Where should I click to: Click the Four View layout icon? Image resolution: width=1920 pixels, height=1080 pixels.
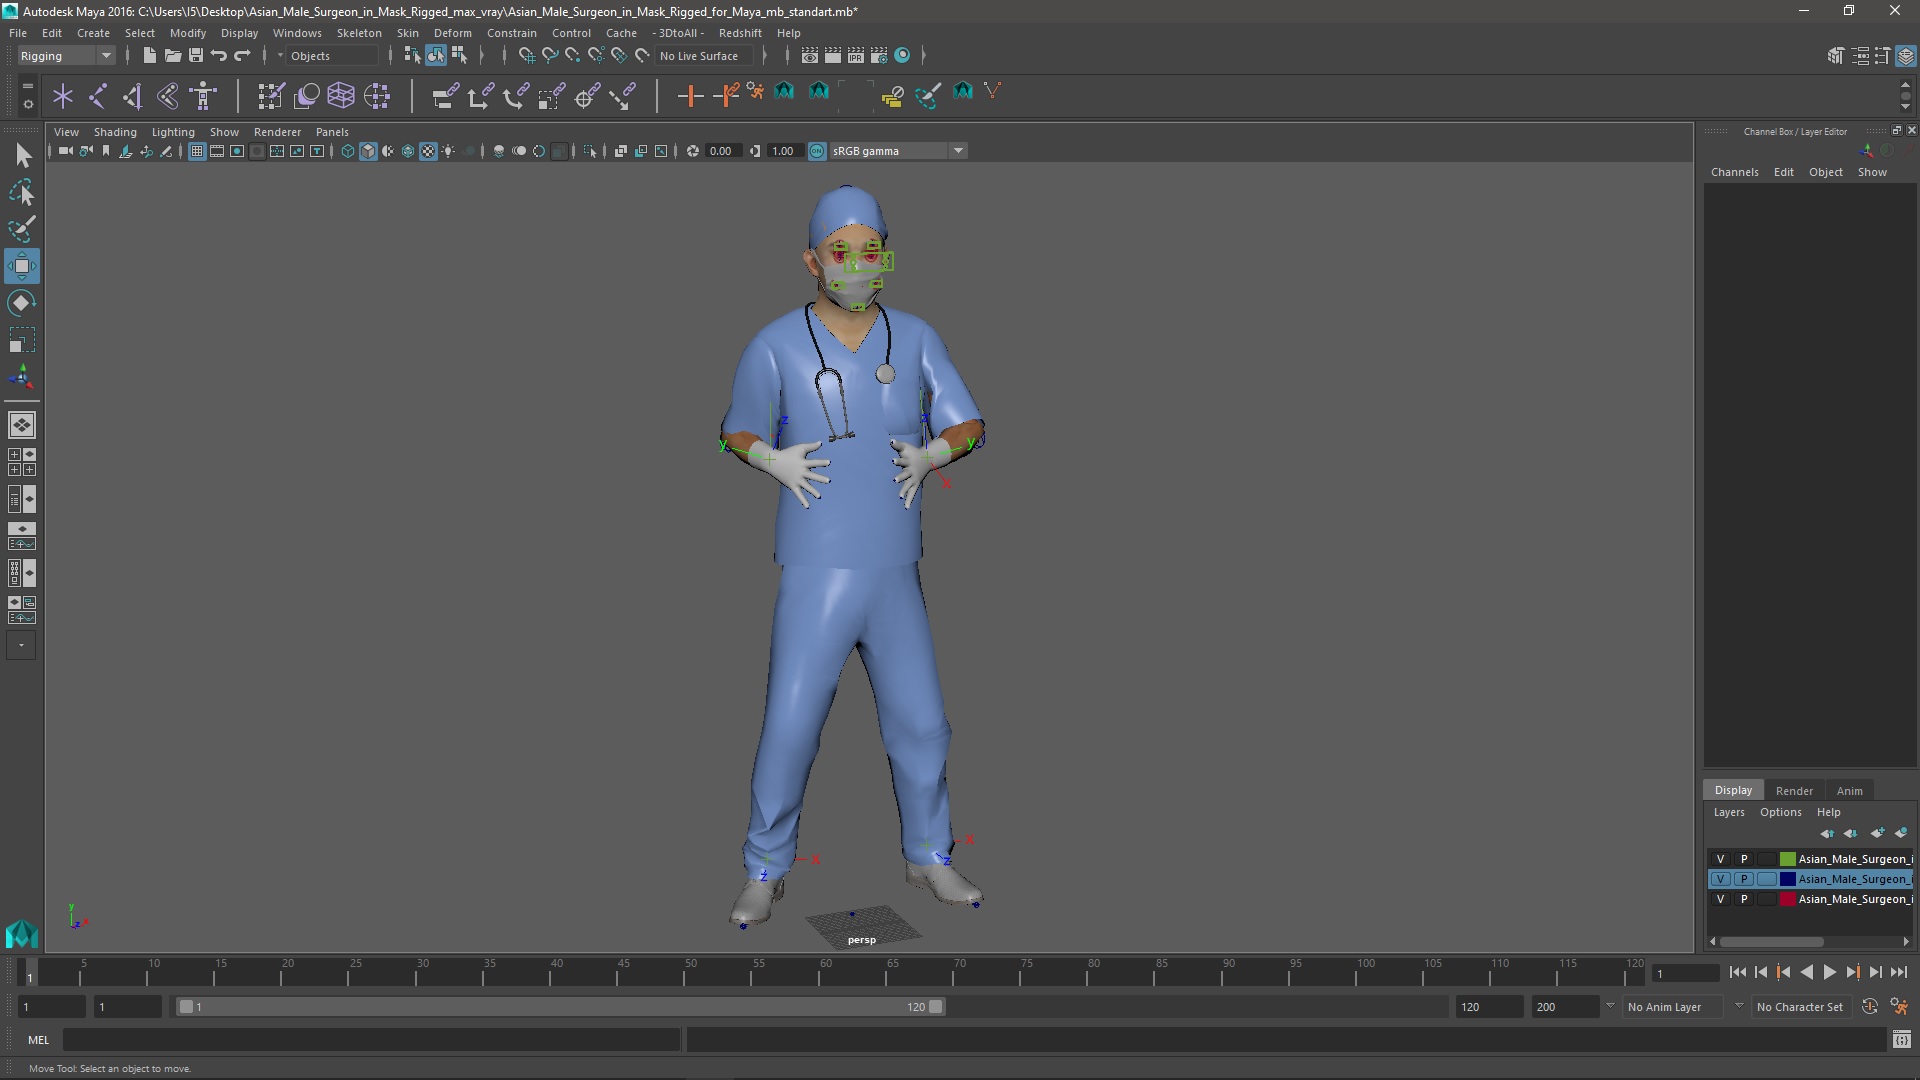pyautogui.click(x=22, y=462)
